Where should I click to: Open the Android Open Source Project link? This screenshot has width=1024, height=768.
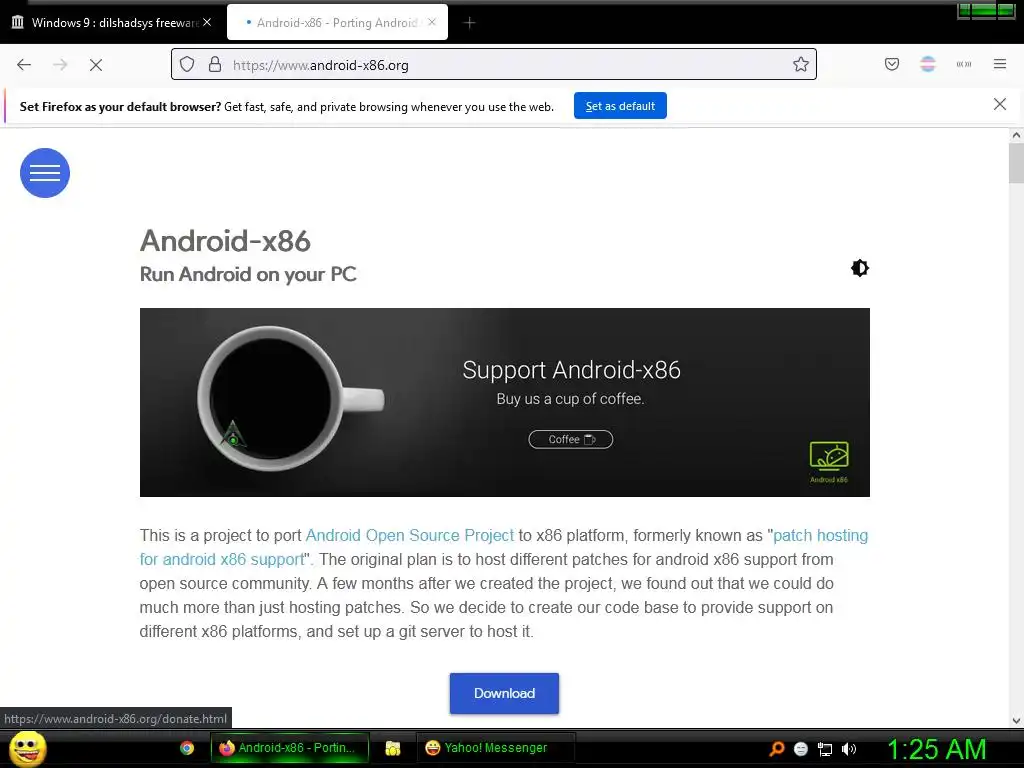tap(409, 536)
